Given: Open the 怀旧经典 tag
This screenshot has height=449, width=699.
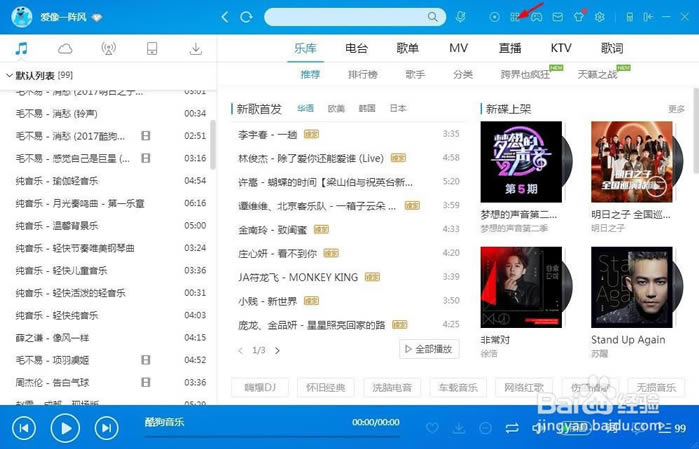Looking at the screenshot, I should pyautogui.click(x=325, y=387).
